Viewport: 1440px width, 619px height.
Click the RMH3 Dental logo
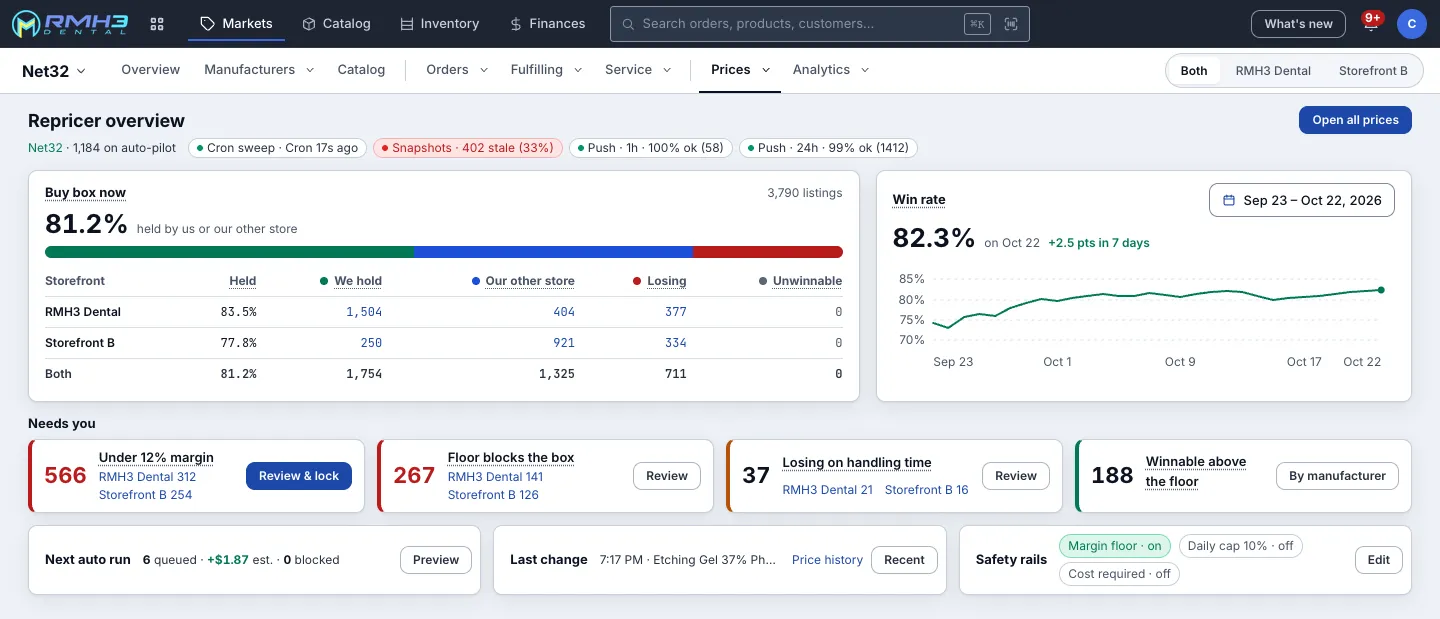(70, 24)
